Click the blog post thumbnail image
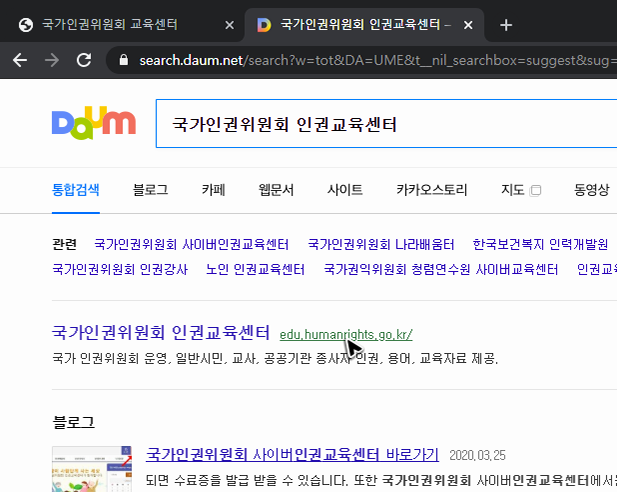This screenshot has width=617, height=492. click(x=92, y=469)
